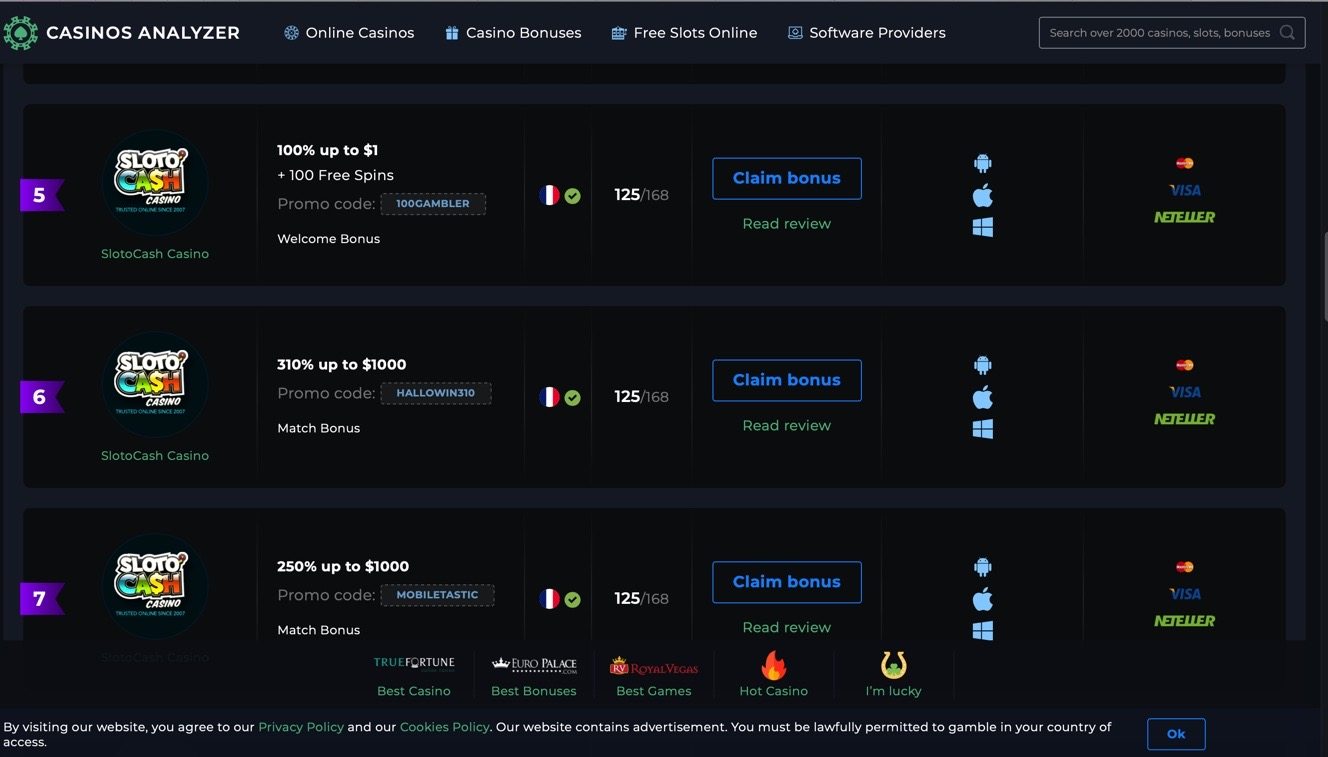The width and height of the screenshot is (1328, 757).
Task: Click Apple icon in row 6
Action: pos(983,397)
